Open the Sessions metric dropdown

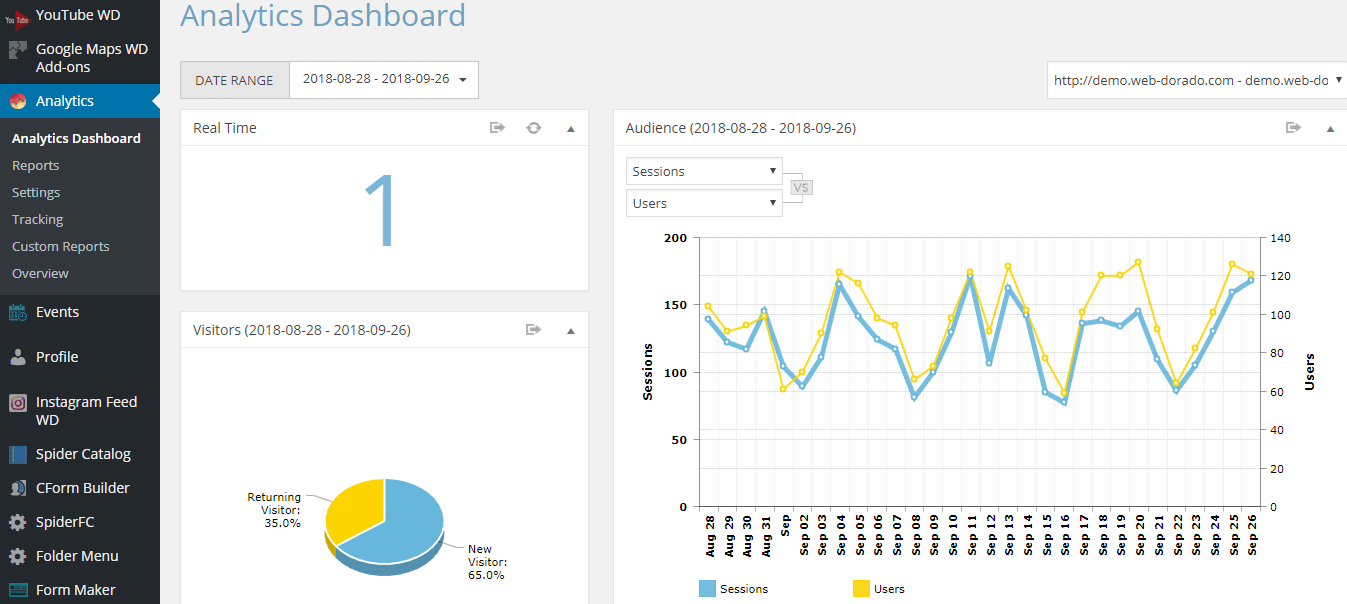pos(704,171)
